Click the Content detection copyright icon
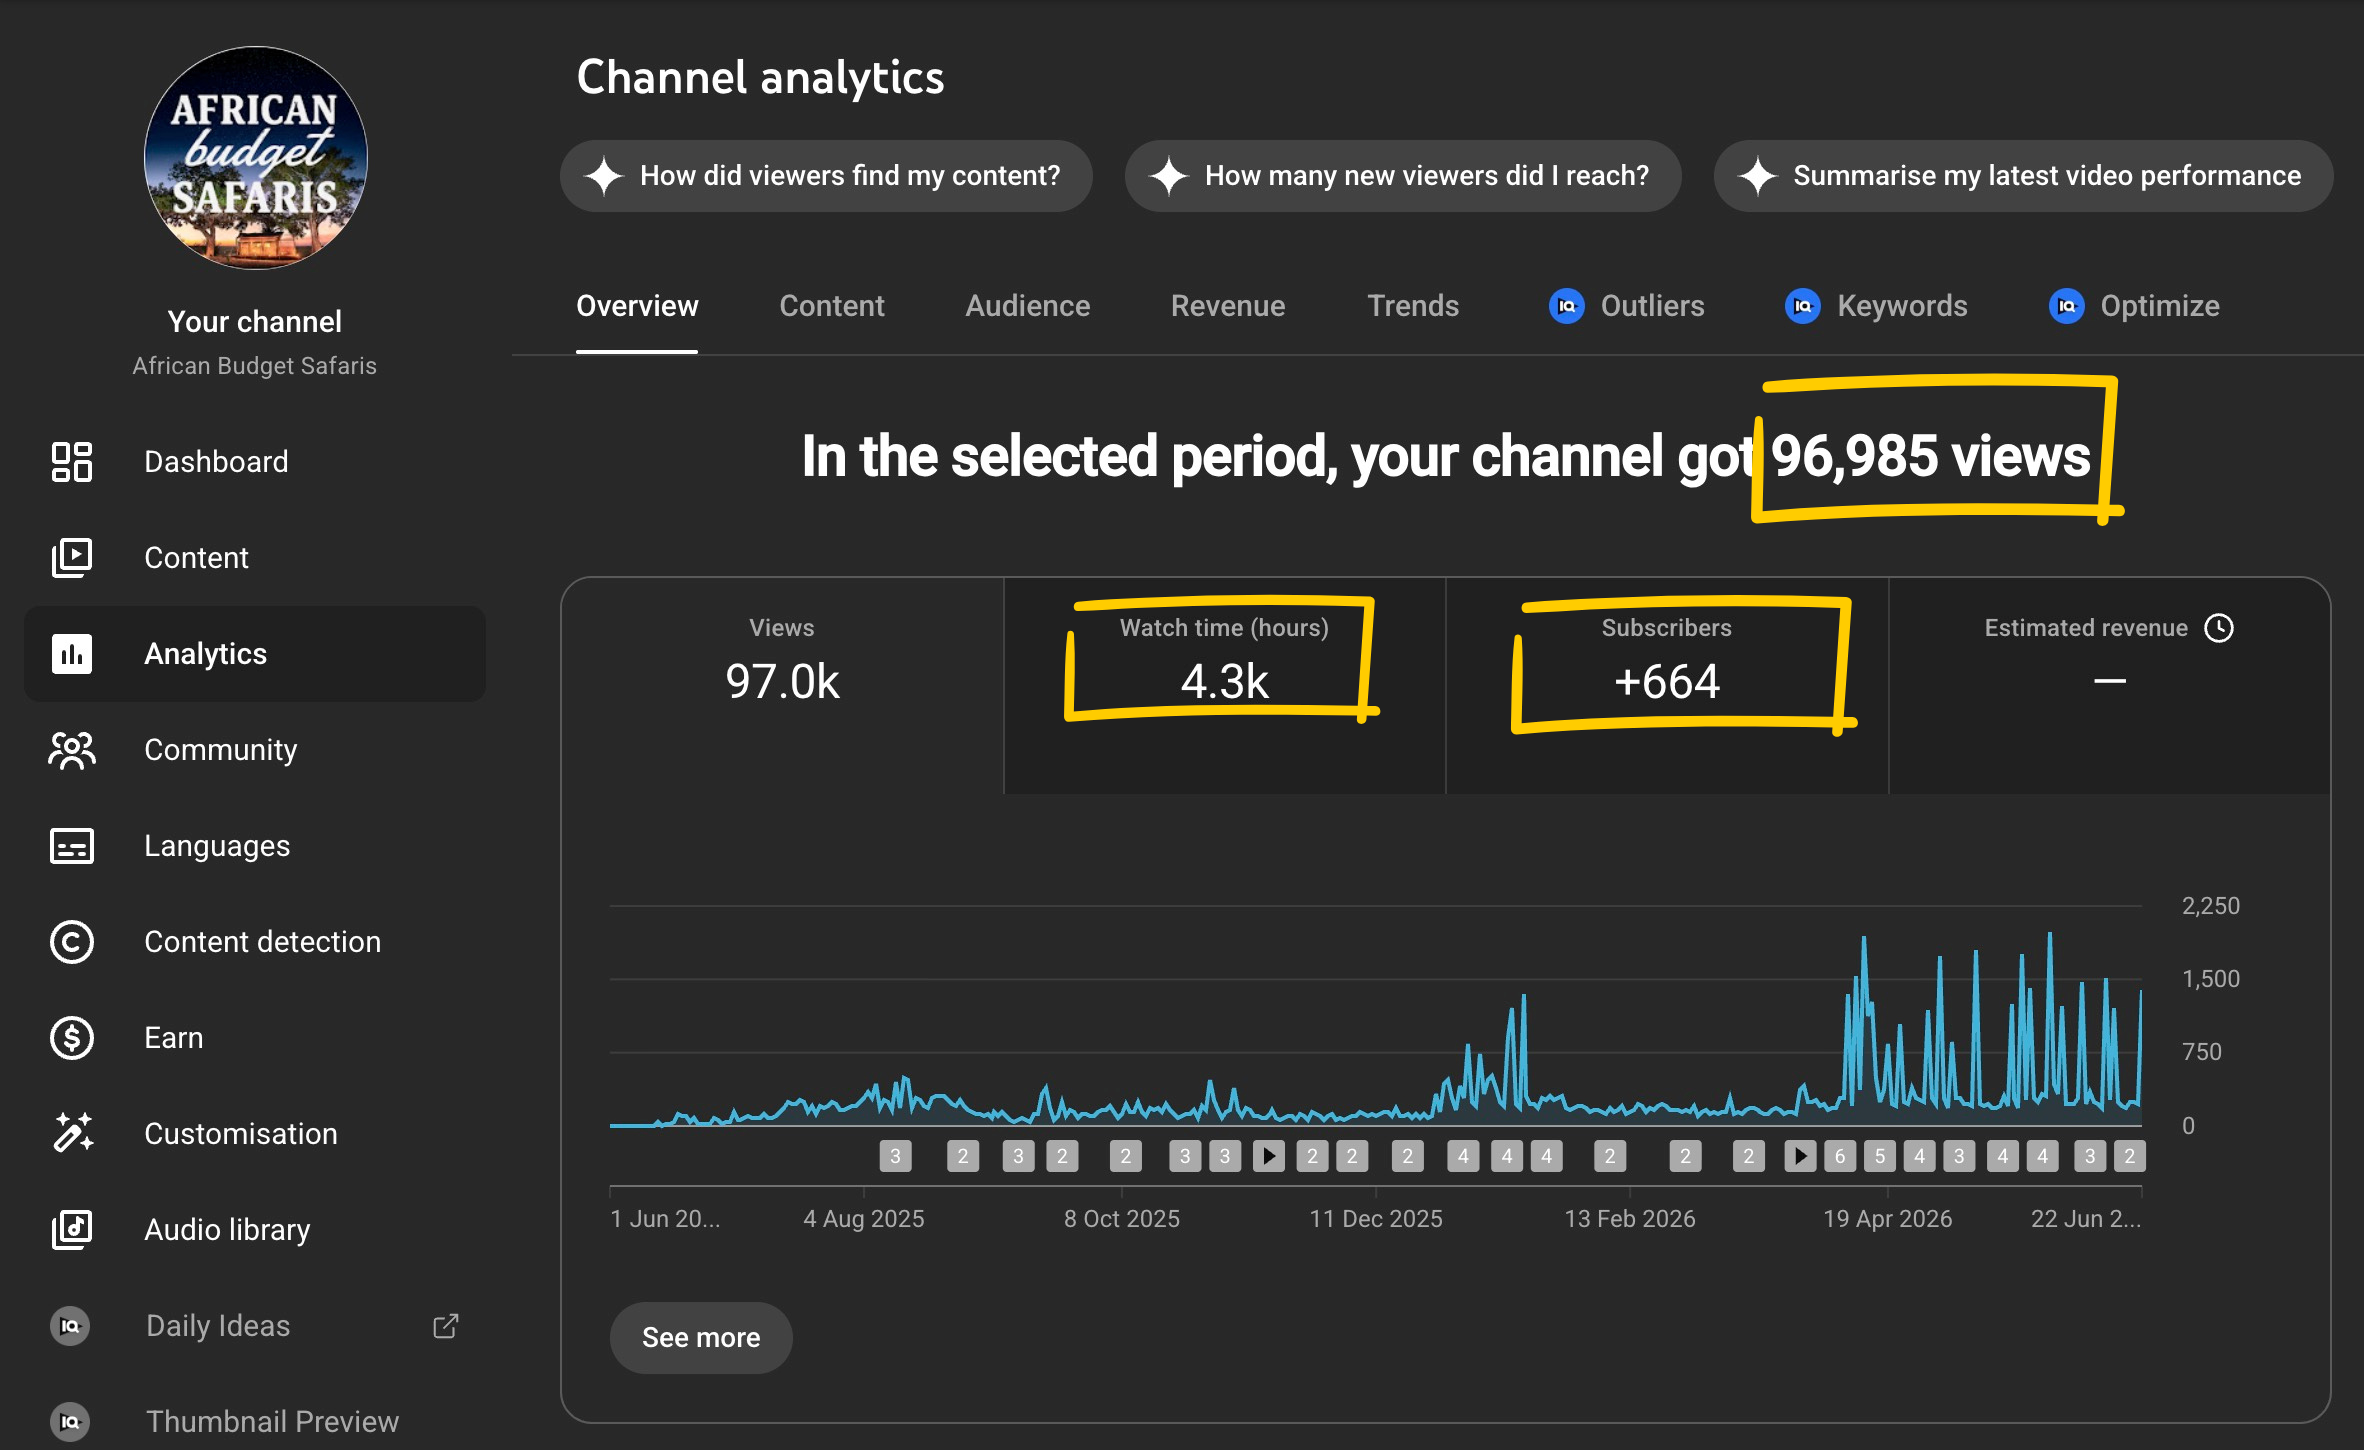The width and height of the screenshot is (2364, 1450). coord(72,942)
